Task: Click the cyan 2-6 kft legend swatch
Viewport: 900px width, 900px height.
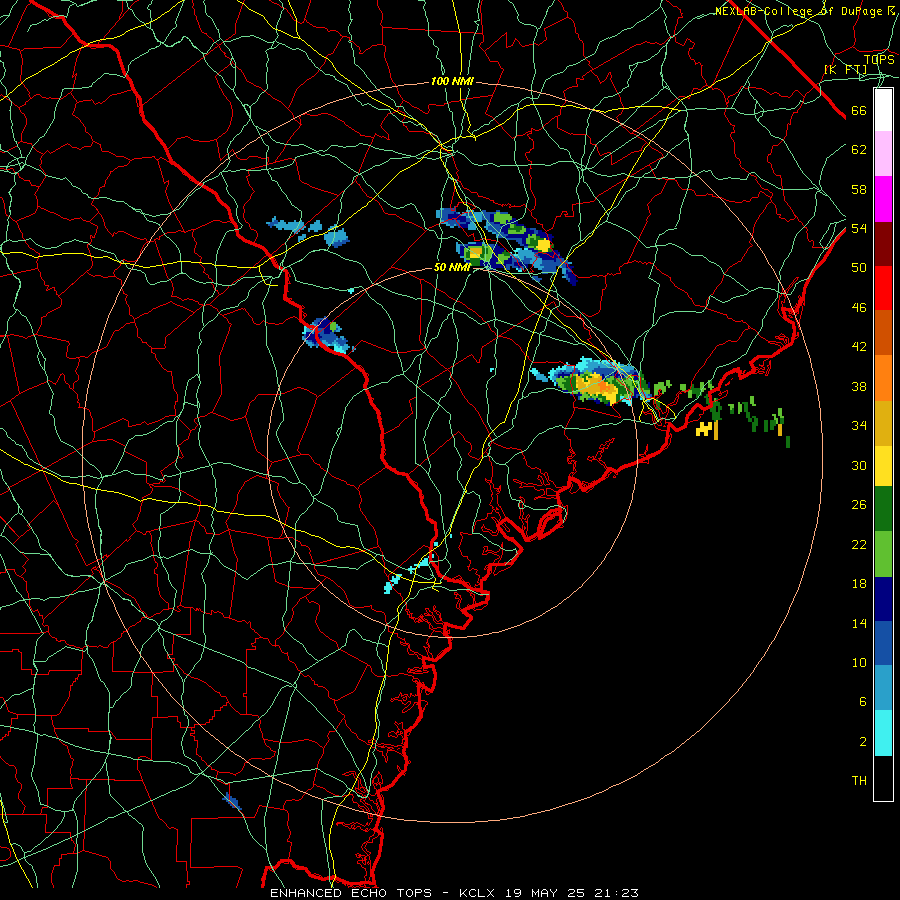Action: tap(883, 733)
